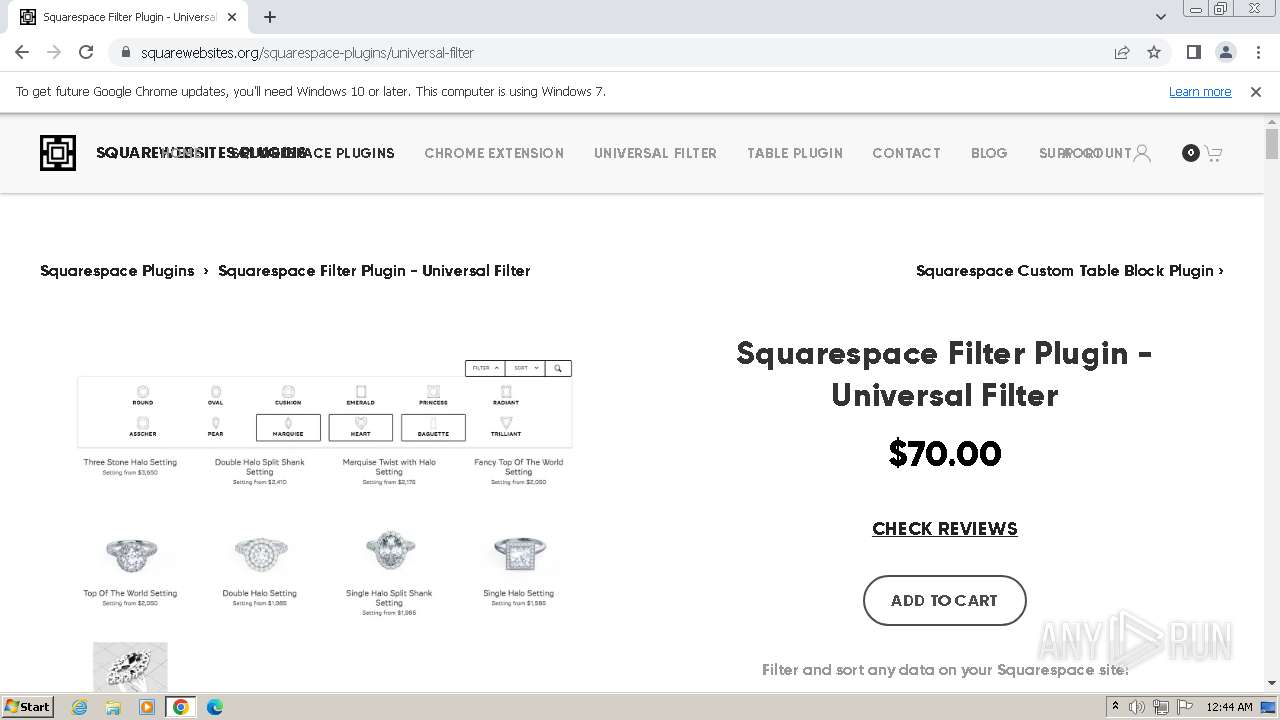Show hidden system tray icons
This screenshot has height=720, width=1280.
1115,707
